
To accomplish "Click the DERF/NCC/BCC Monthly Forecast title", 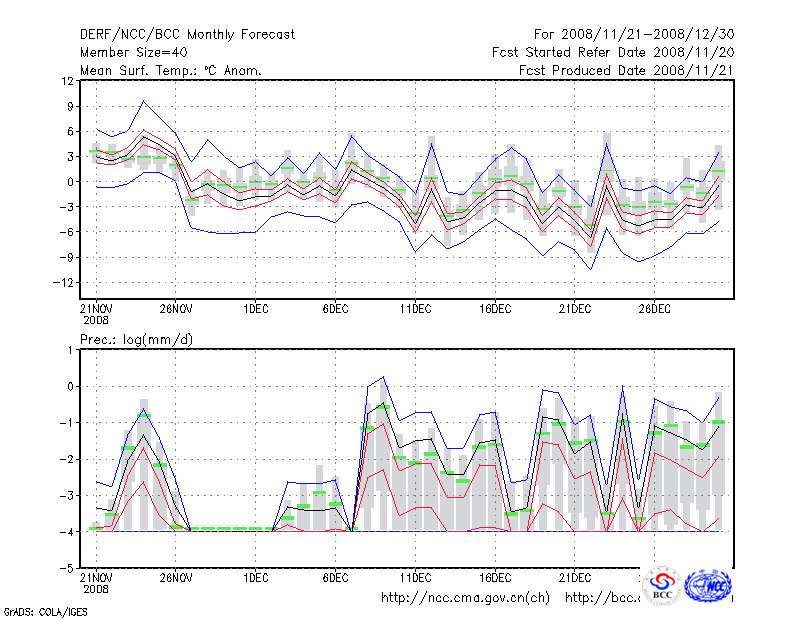I will tap(187, 35).
